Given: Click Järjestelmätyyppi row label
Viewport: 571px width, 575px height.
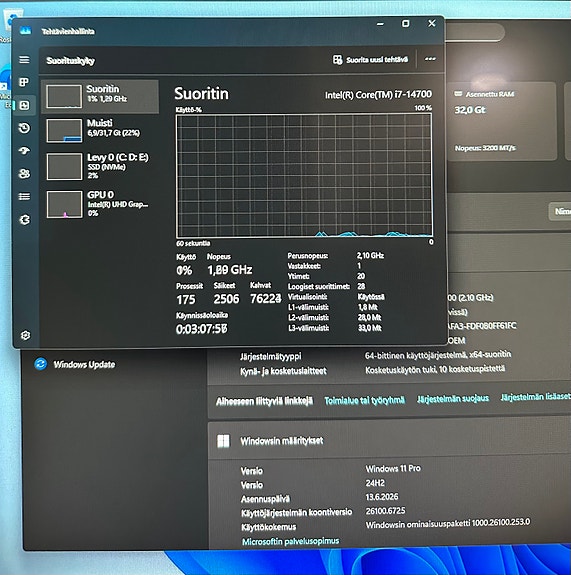Looking at the screenshot, I should (x=271, y=356).
